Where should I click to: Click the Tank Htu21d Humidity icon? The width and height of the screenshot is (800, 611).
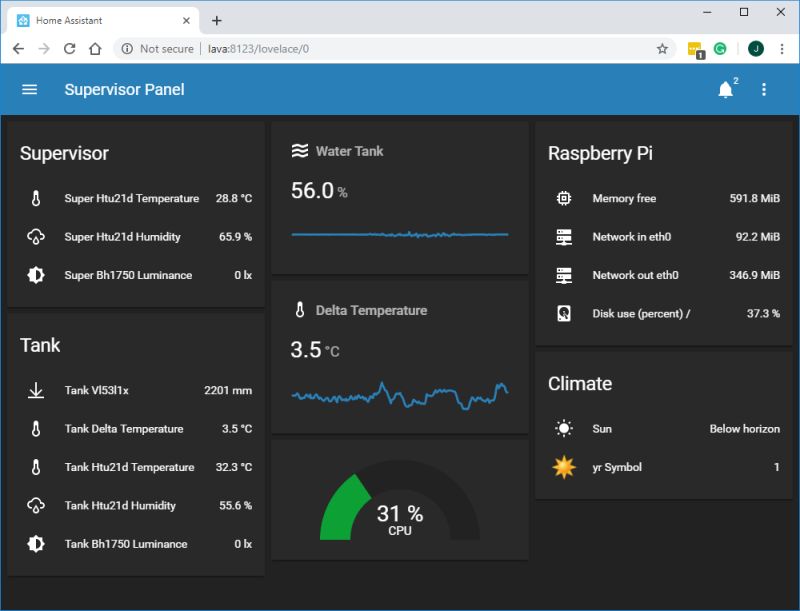pyautogui.click(x=36, y=505)
